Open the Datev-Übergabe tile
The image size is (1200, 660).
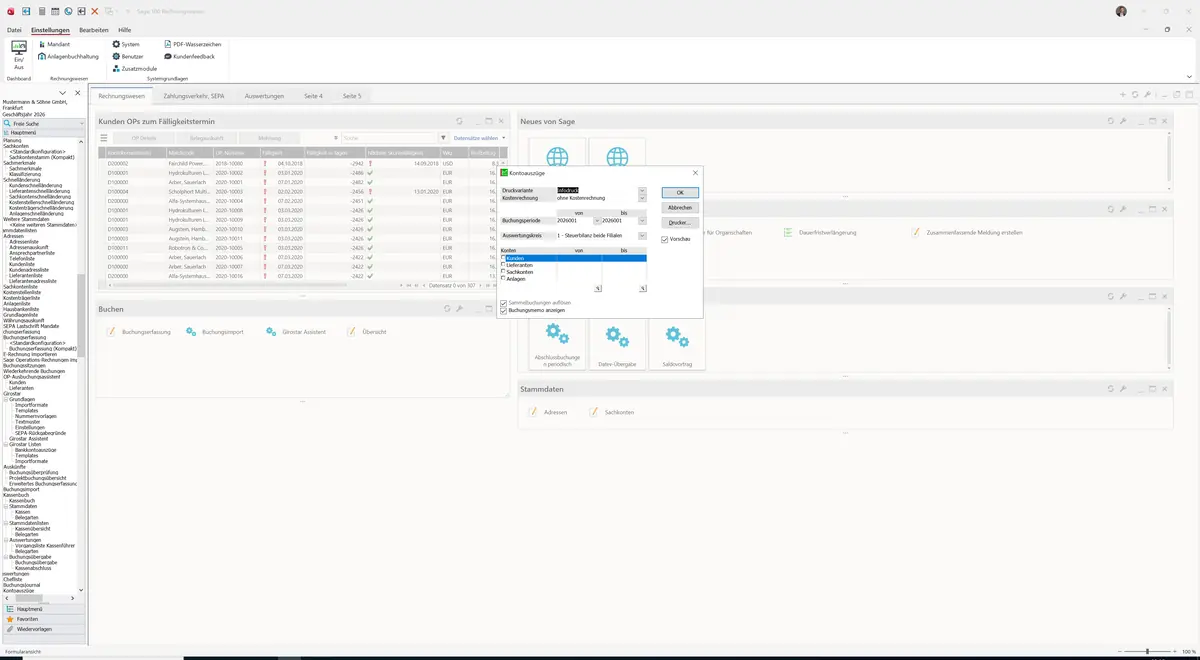(617, 345)
